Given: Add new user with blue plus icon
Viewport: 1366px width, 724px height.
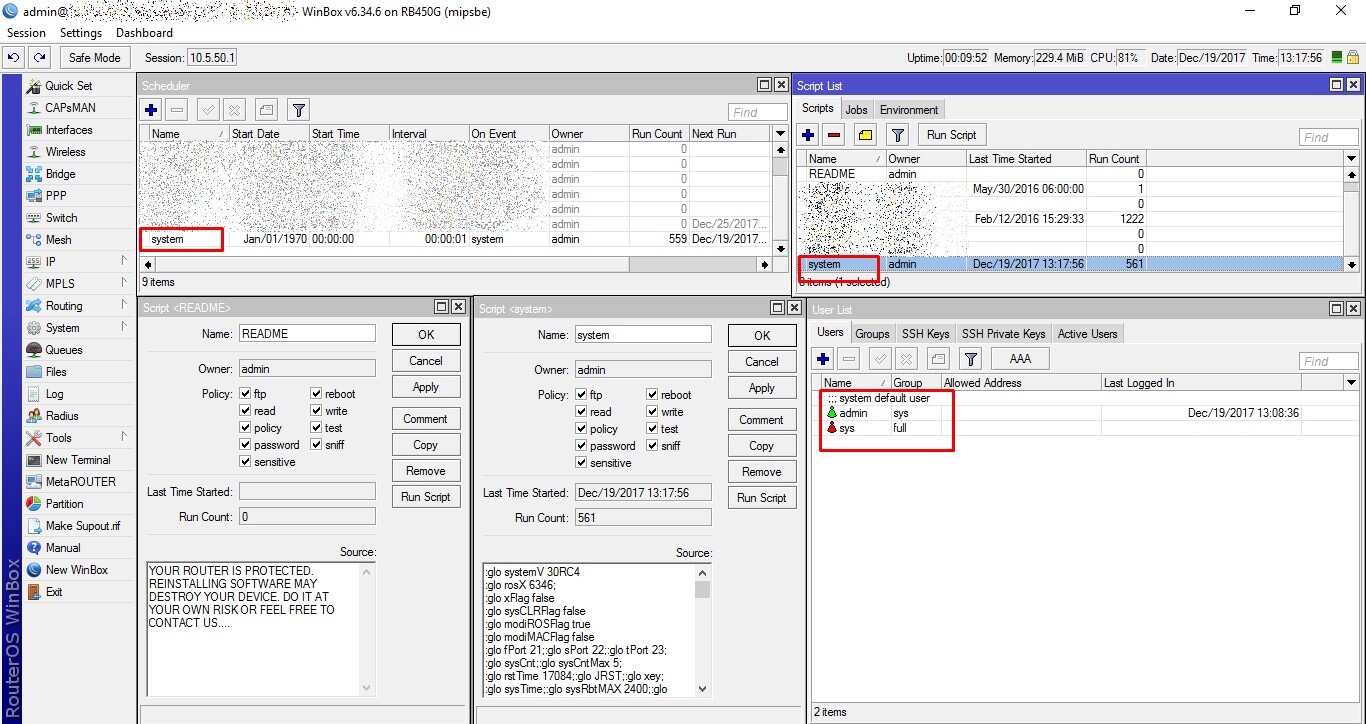Looking at the screenshot, I should (823, 359).
